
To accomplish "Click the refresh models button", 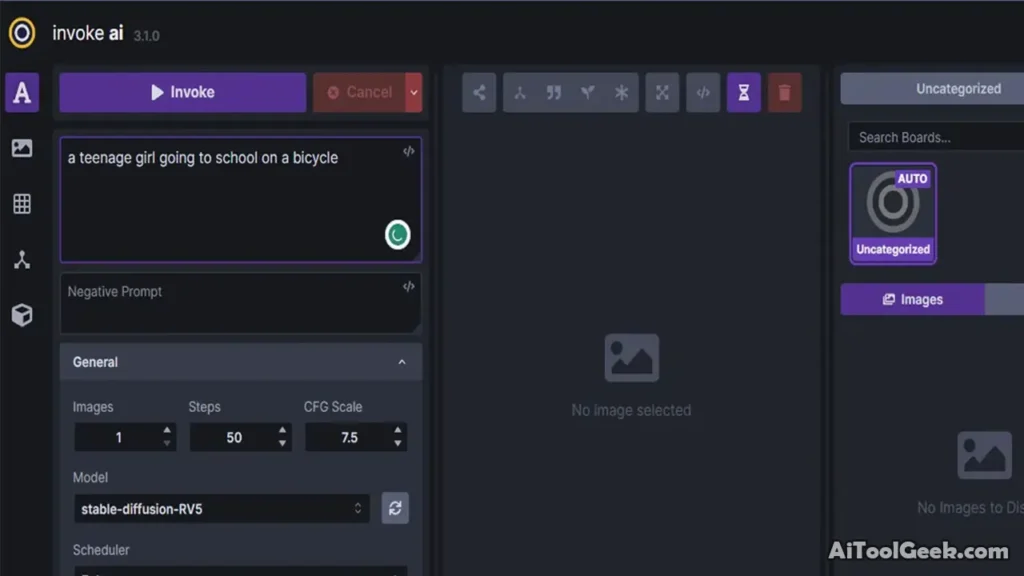I will tap(395, 508).
